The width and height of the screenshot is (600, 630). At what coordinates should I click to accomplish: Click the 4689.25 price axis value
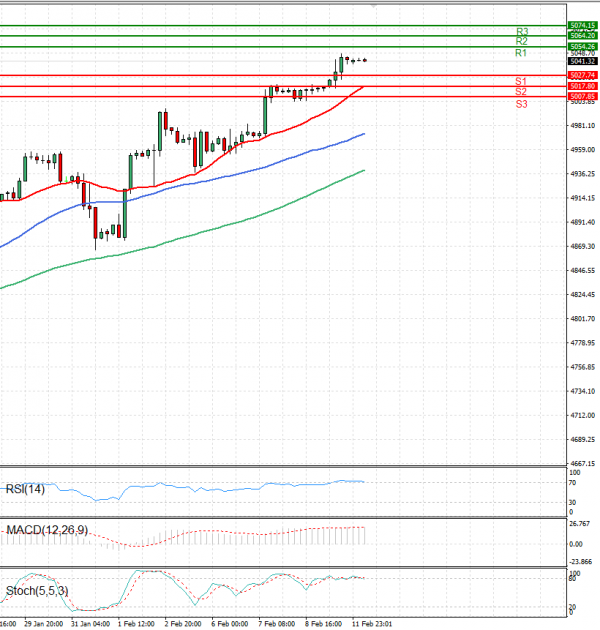point(583,439)
